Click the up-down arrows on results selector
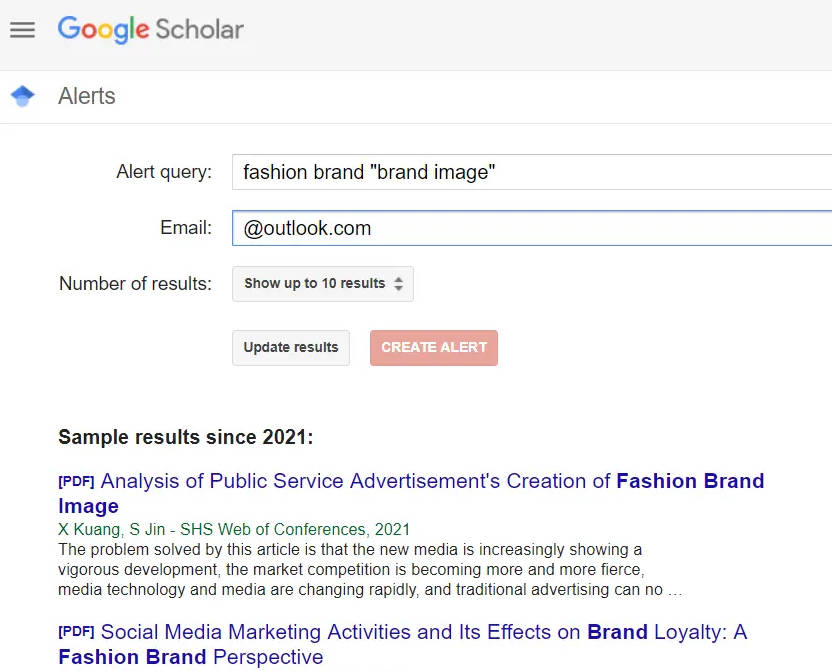 [398, 284]
